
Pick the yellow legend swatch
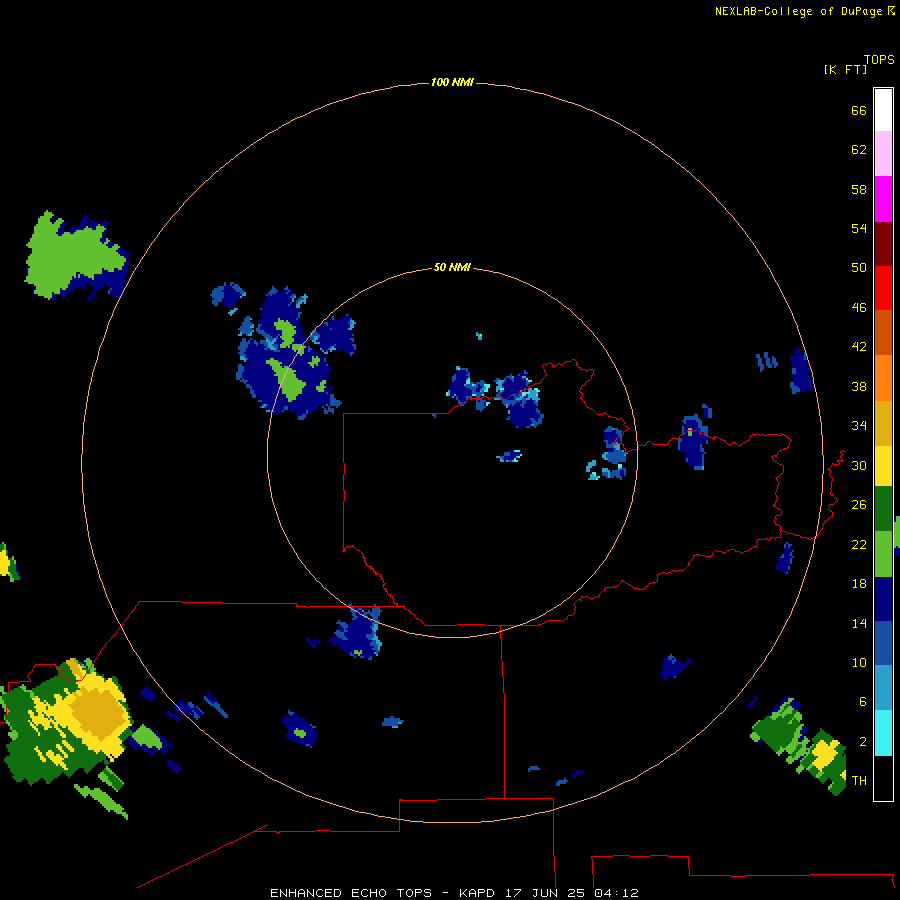point(883,466)
